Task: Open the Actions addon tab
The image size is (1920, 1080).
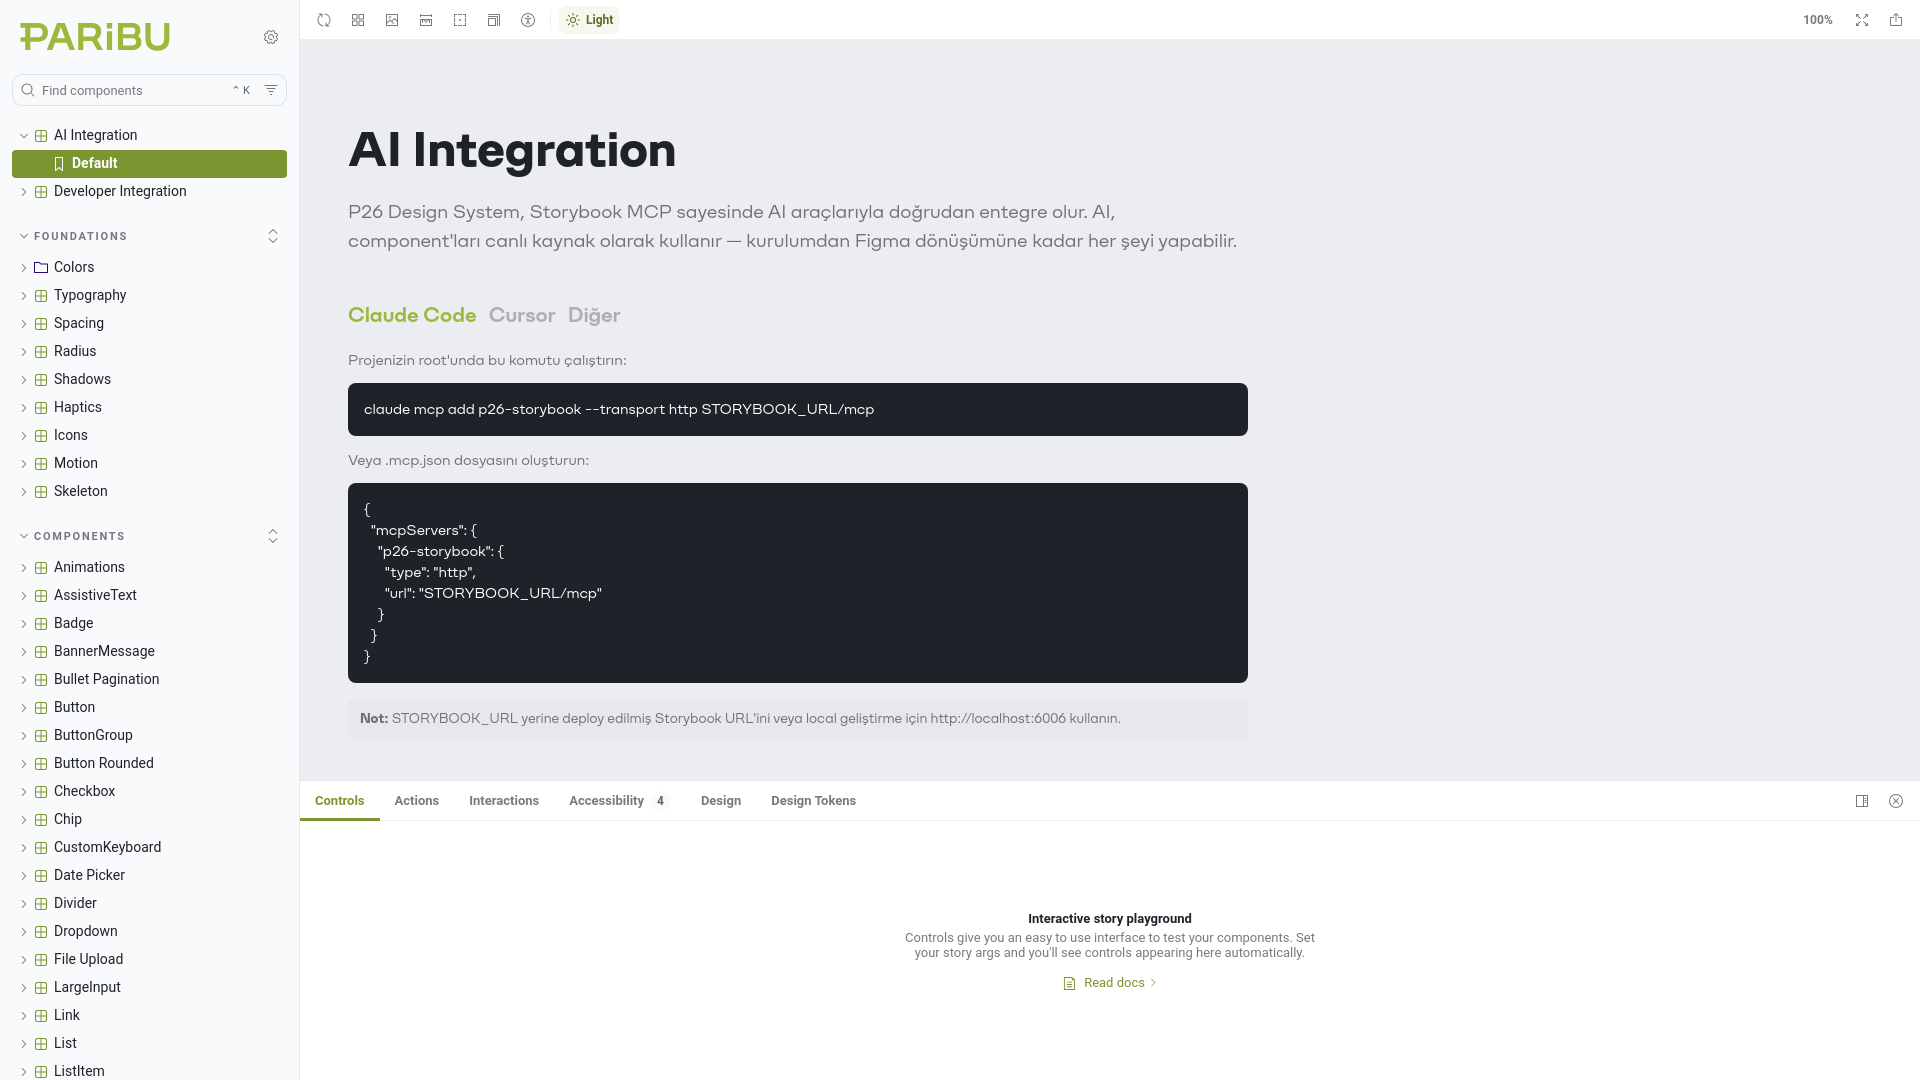Action: point(417,801)
